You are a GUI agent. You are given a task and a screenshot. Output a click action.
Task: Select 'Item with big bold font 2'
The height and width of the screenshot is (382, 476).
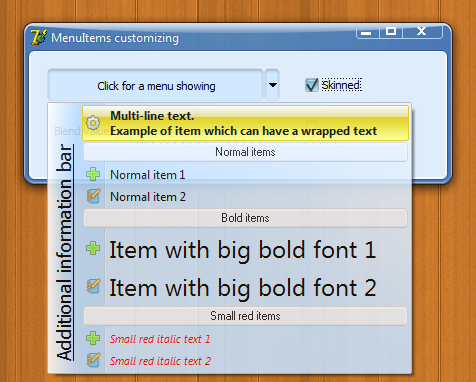(245, 287)
